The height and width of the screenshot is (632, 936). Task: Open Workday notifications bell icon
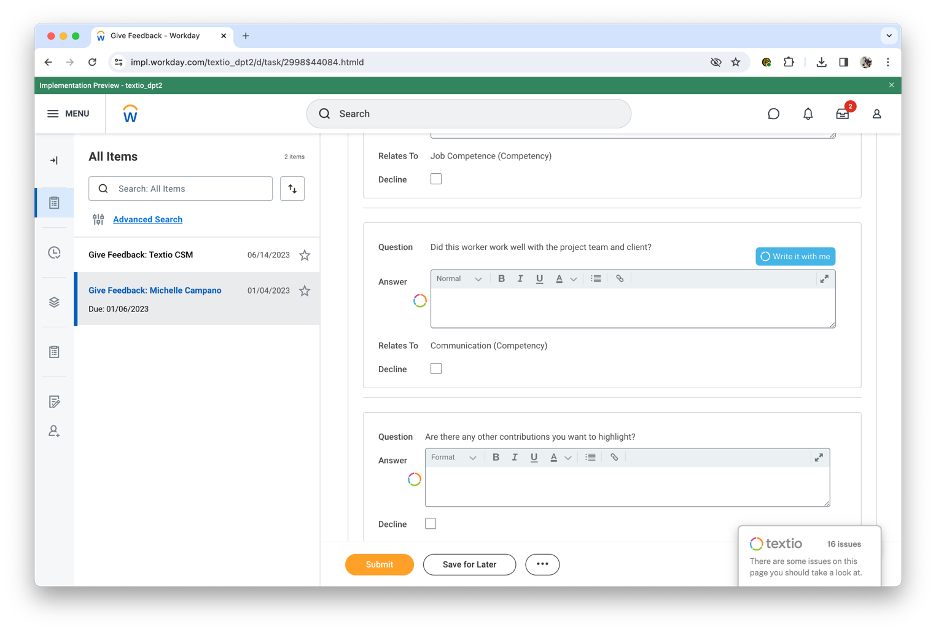tap(808, 114)
